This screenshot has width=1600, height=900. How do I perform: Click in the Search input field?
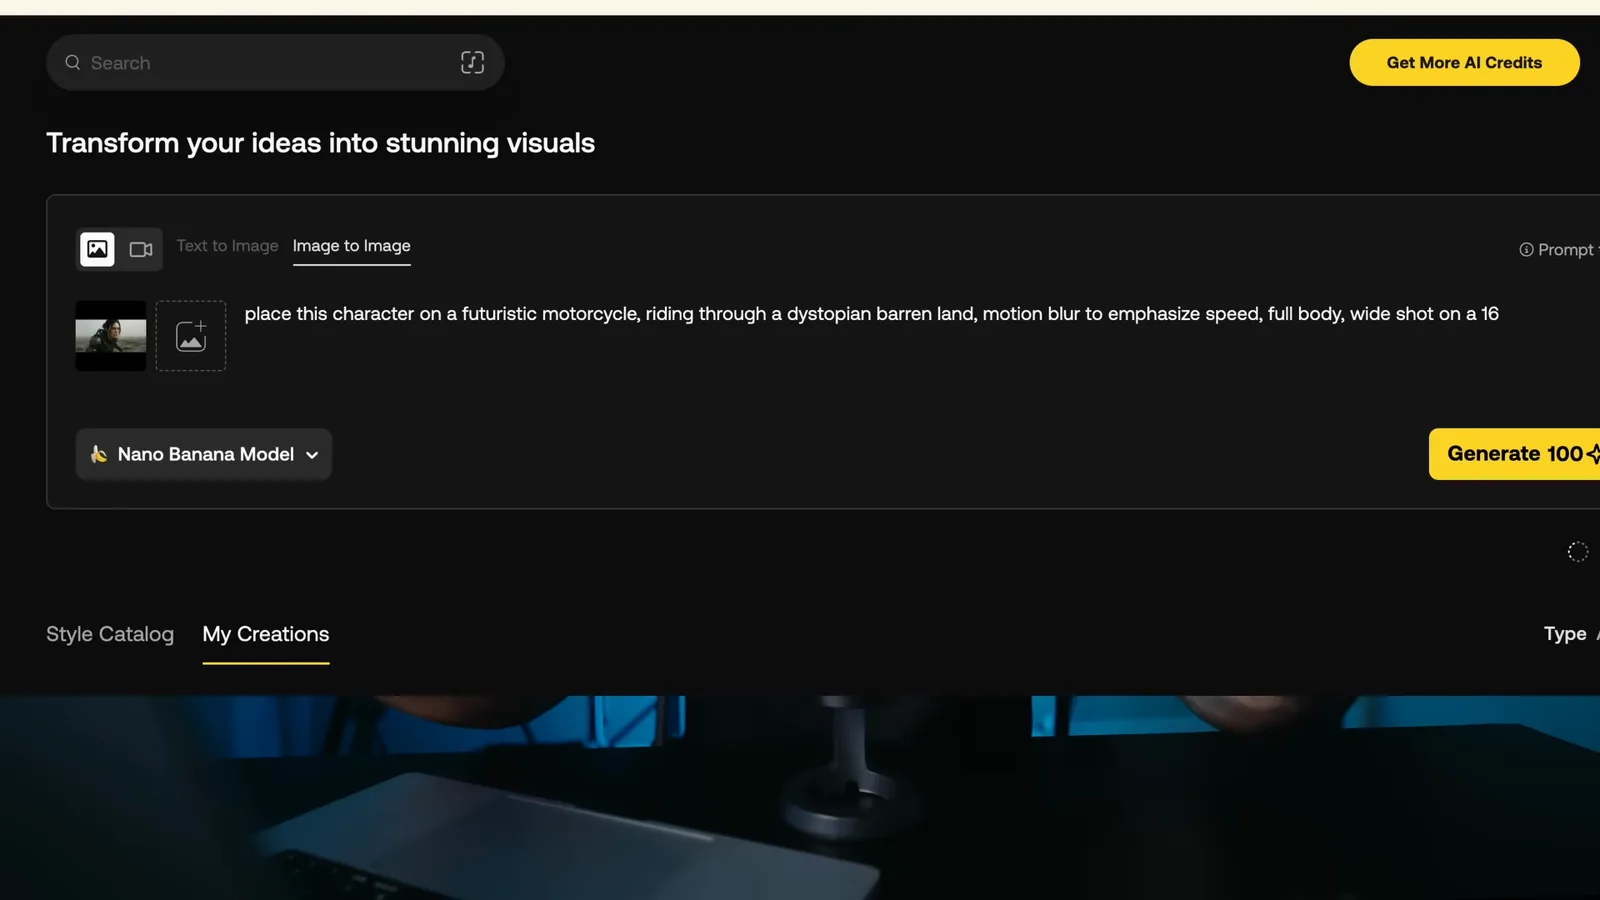click(275, 62)
